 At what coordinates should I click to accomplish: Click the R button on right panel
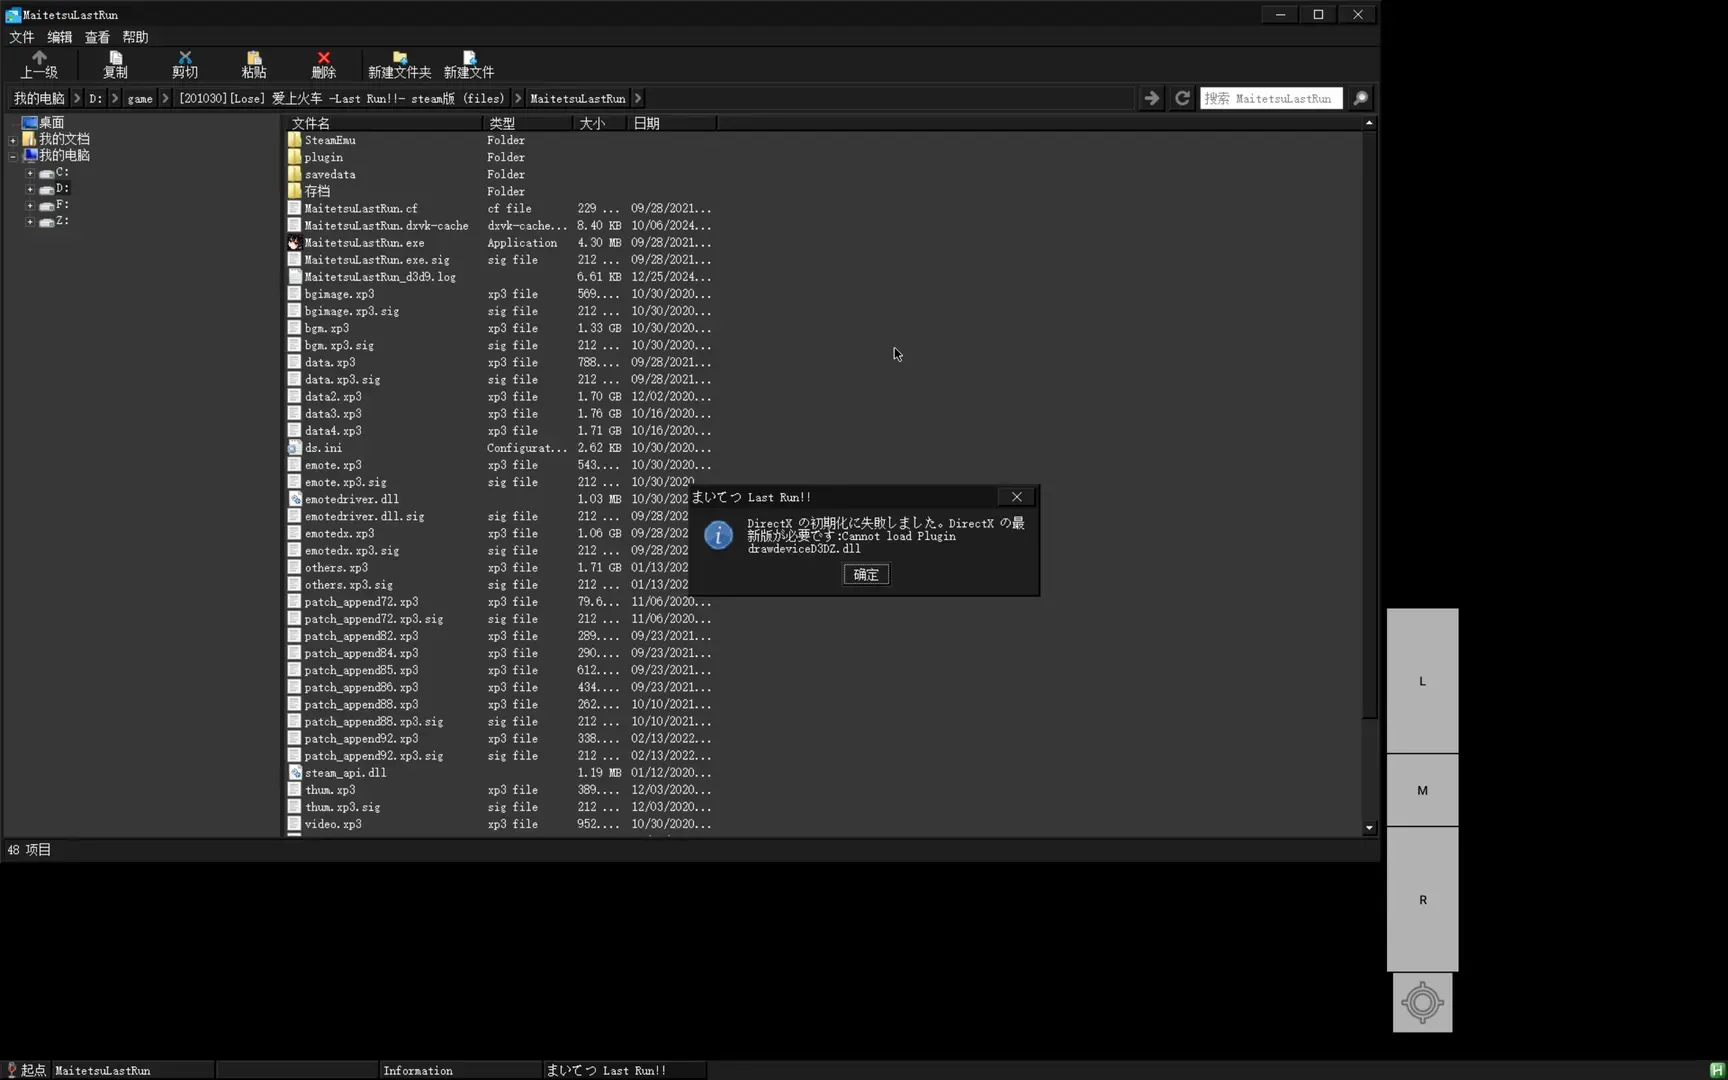[1422, 899]
